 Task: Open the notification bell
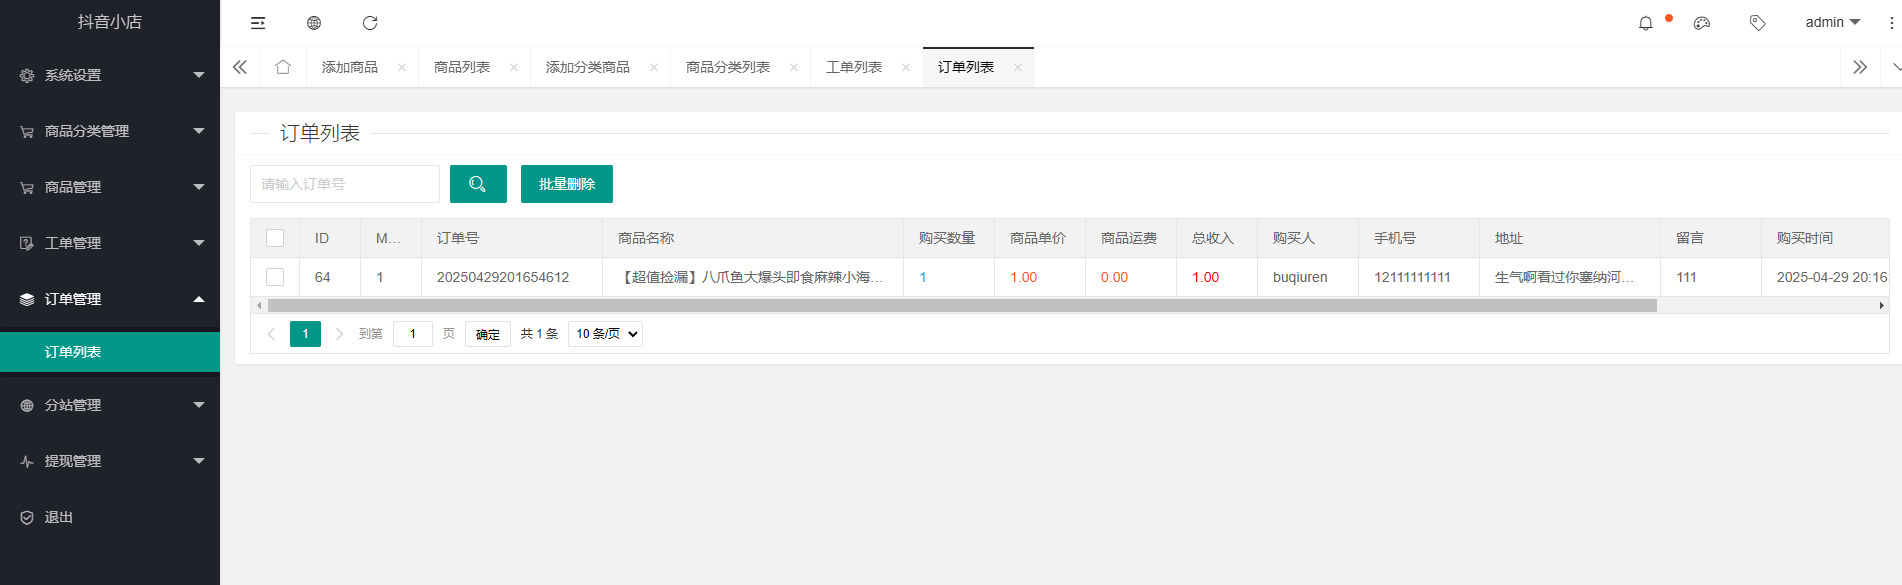(x=1645, y=23)
